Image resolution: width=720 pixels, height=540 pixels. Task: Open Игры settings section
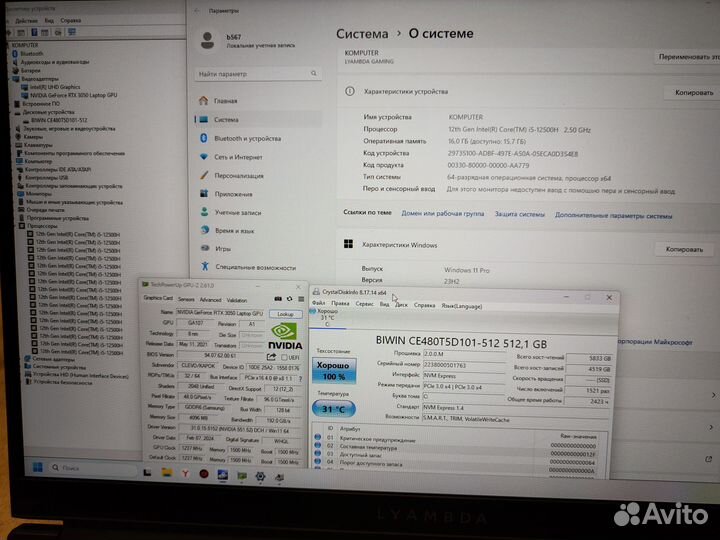point(222,248)
